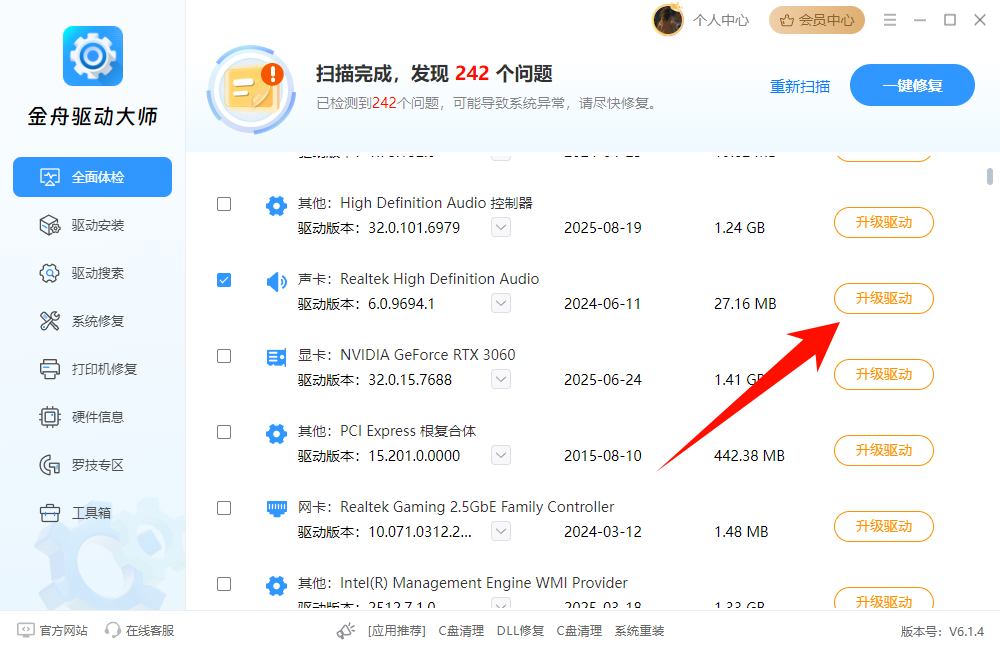Go to 驱动搜索 page
This screenshot has width=1000, height=650.
[x=92, y=273]
